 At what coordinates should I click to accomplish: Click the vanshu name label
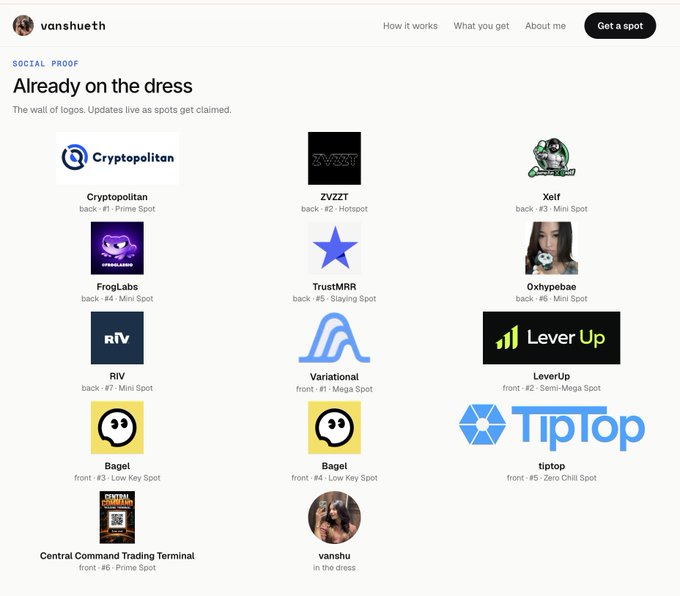tap(334, 556)
